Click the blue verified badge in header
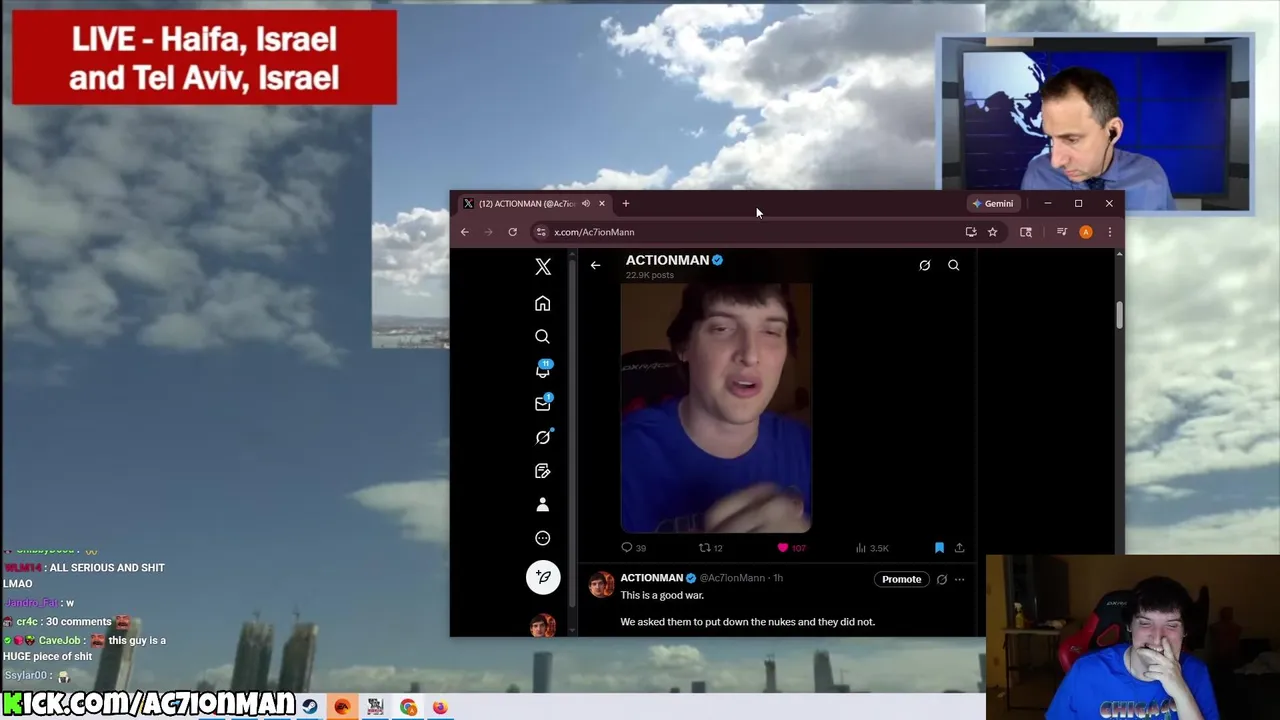This screenshot has width=1280, height=720. [x=717, y=260]
